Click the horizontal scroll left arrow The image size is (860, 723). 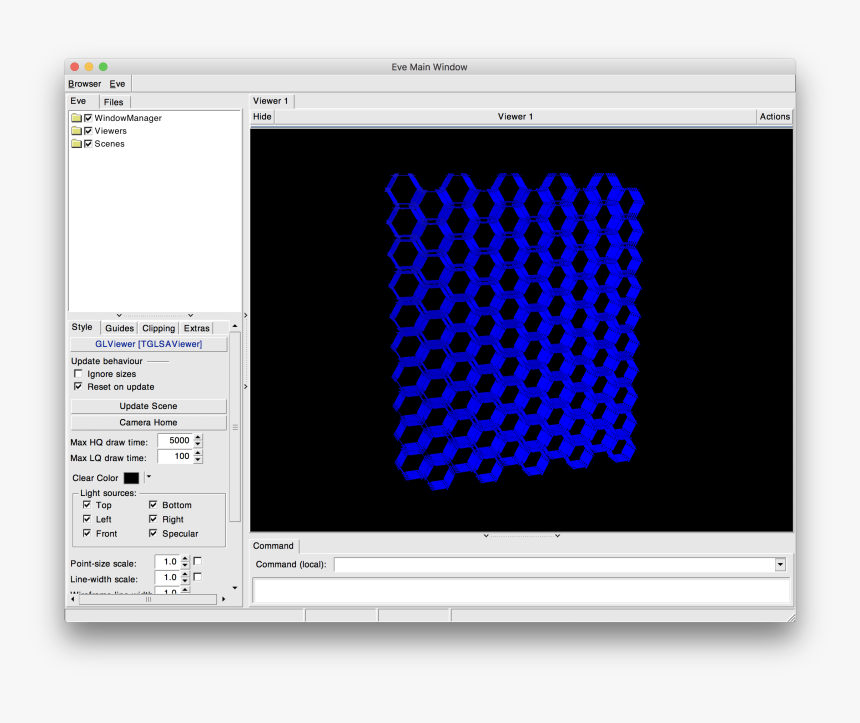(73, 600)
